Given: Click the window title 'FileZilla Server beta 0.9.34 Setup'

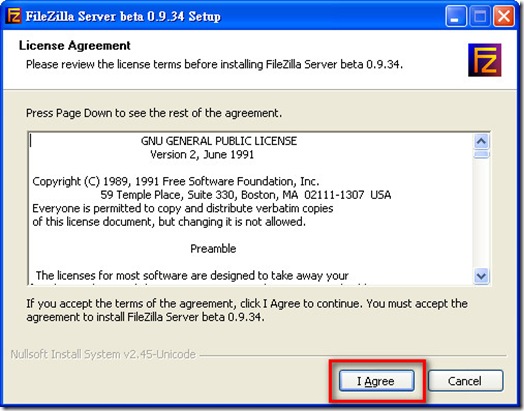Looking at the screenshot, I should click(123, 16).
